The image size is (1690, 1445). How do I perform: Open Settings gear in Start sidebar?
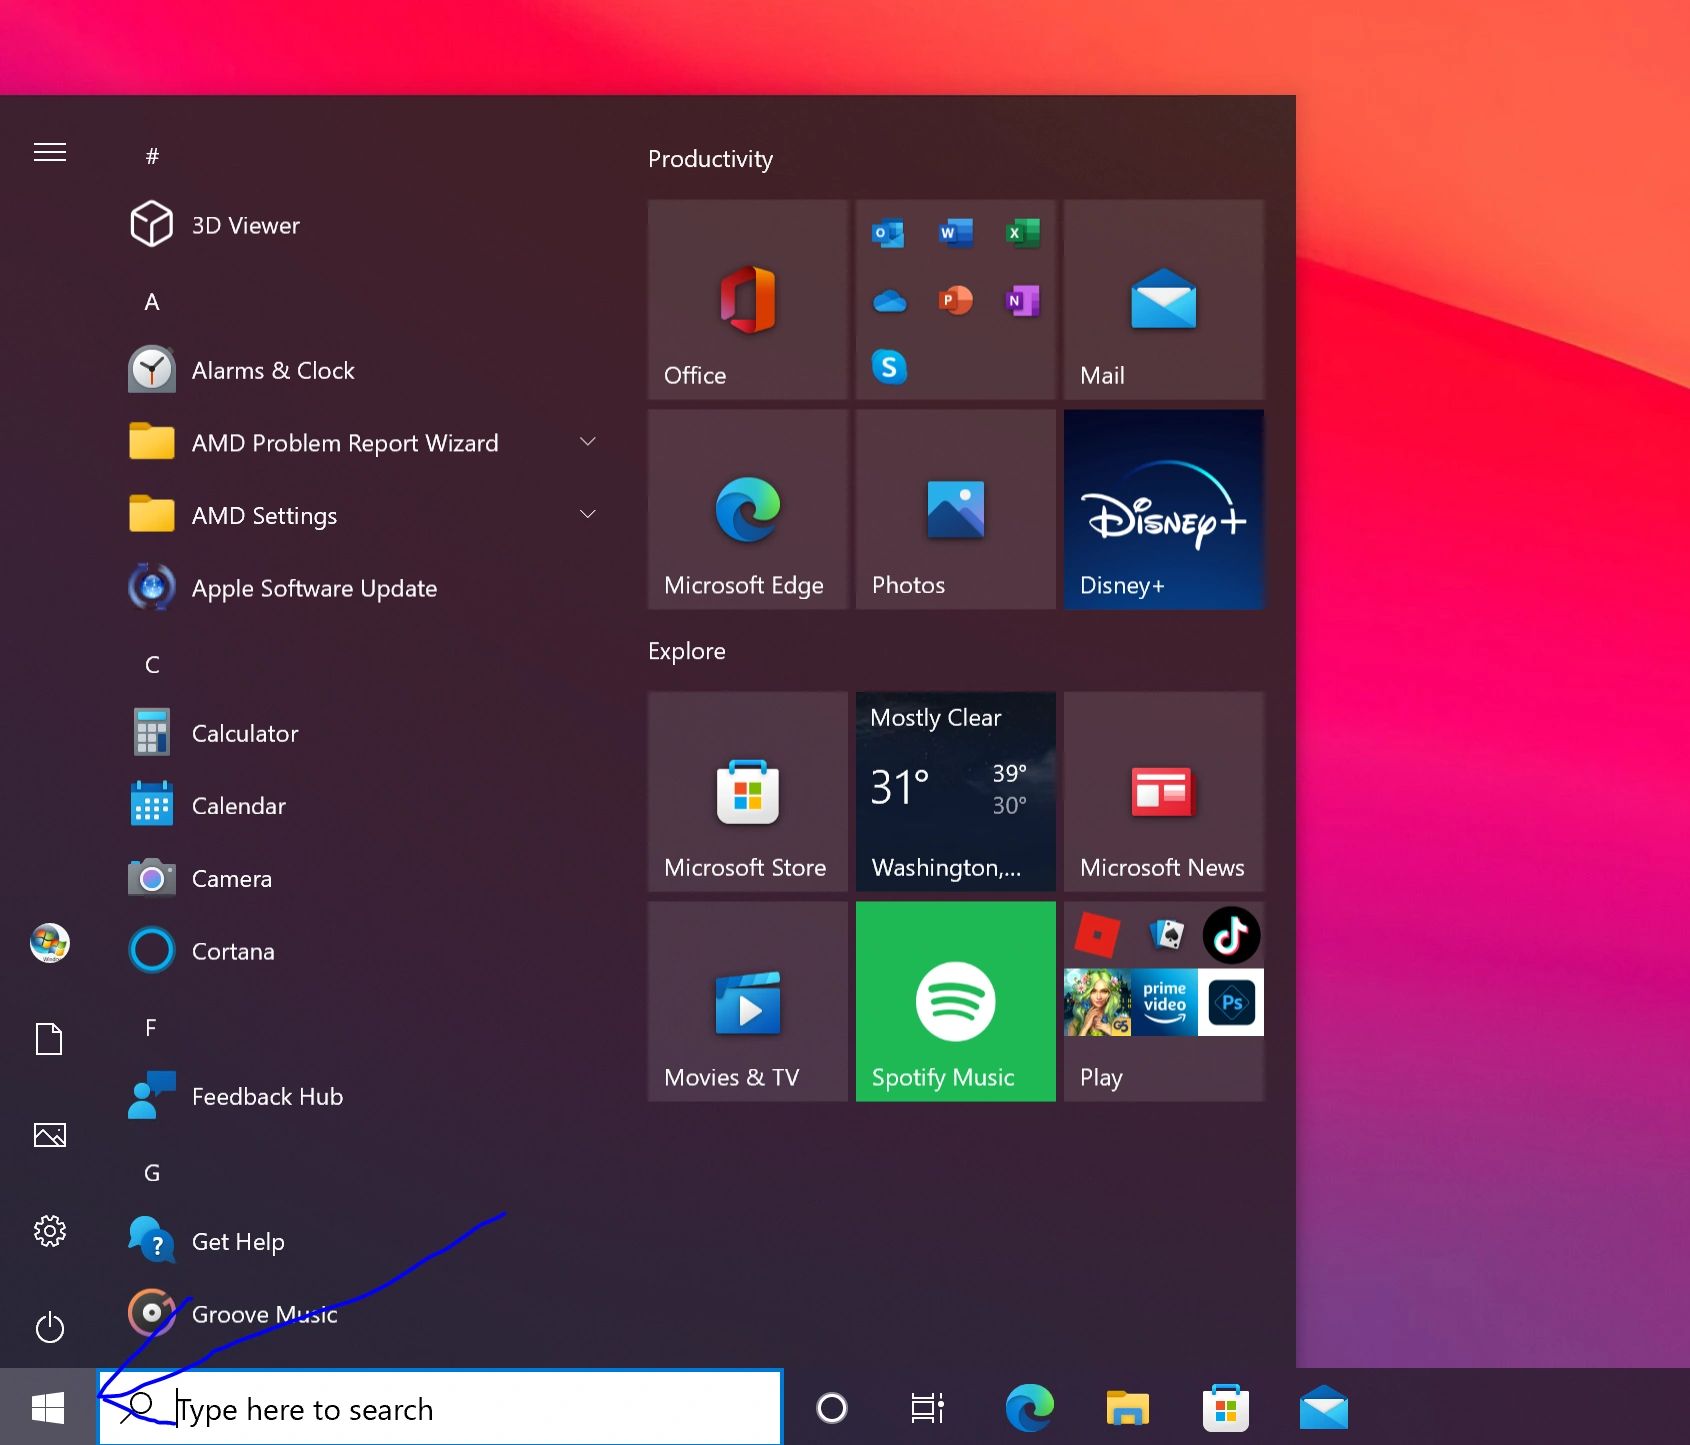pyautogui.click(x=50, y=1231)
